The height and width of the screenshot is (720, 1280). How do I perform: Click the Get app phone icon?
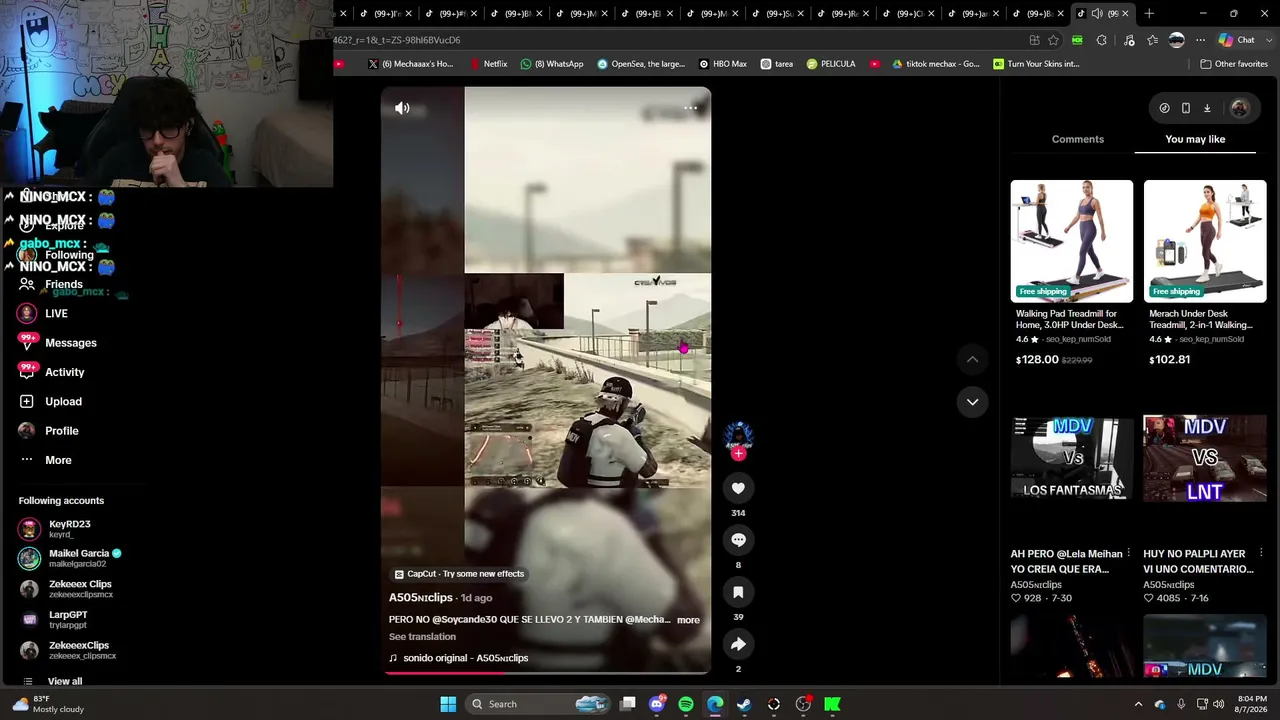1185,108
